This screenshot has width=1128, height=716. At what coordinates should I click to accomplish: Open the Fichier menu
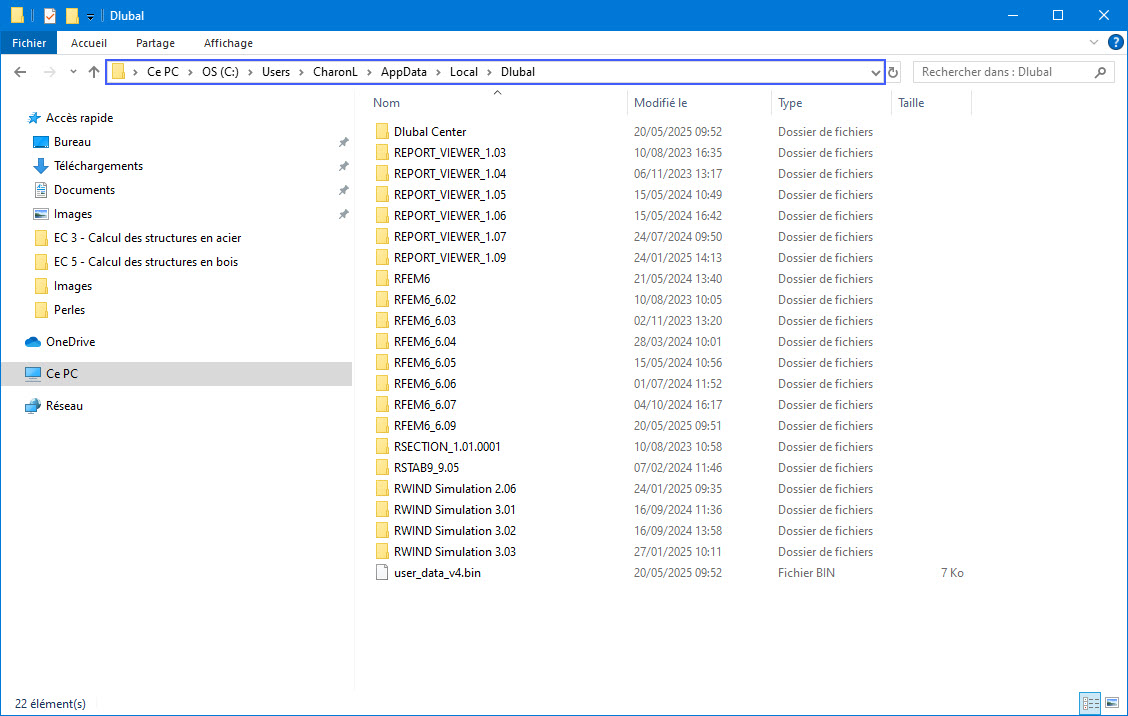29,43
